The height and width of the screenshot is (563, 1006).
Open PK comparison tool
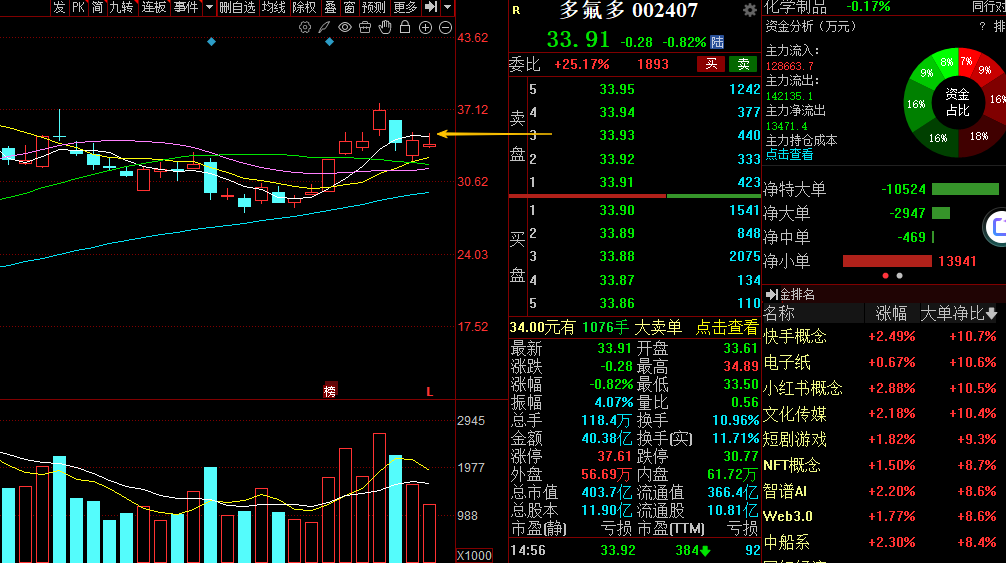click(78, 7)
